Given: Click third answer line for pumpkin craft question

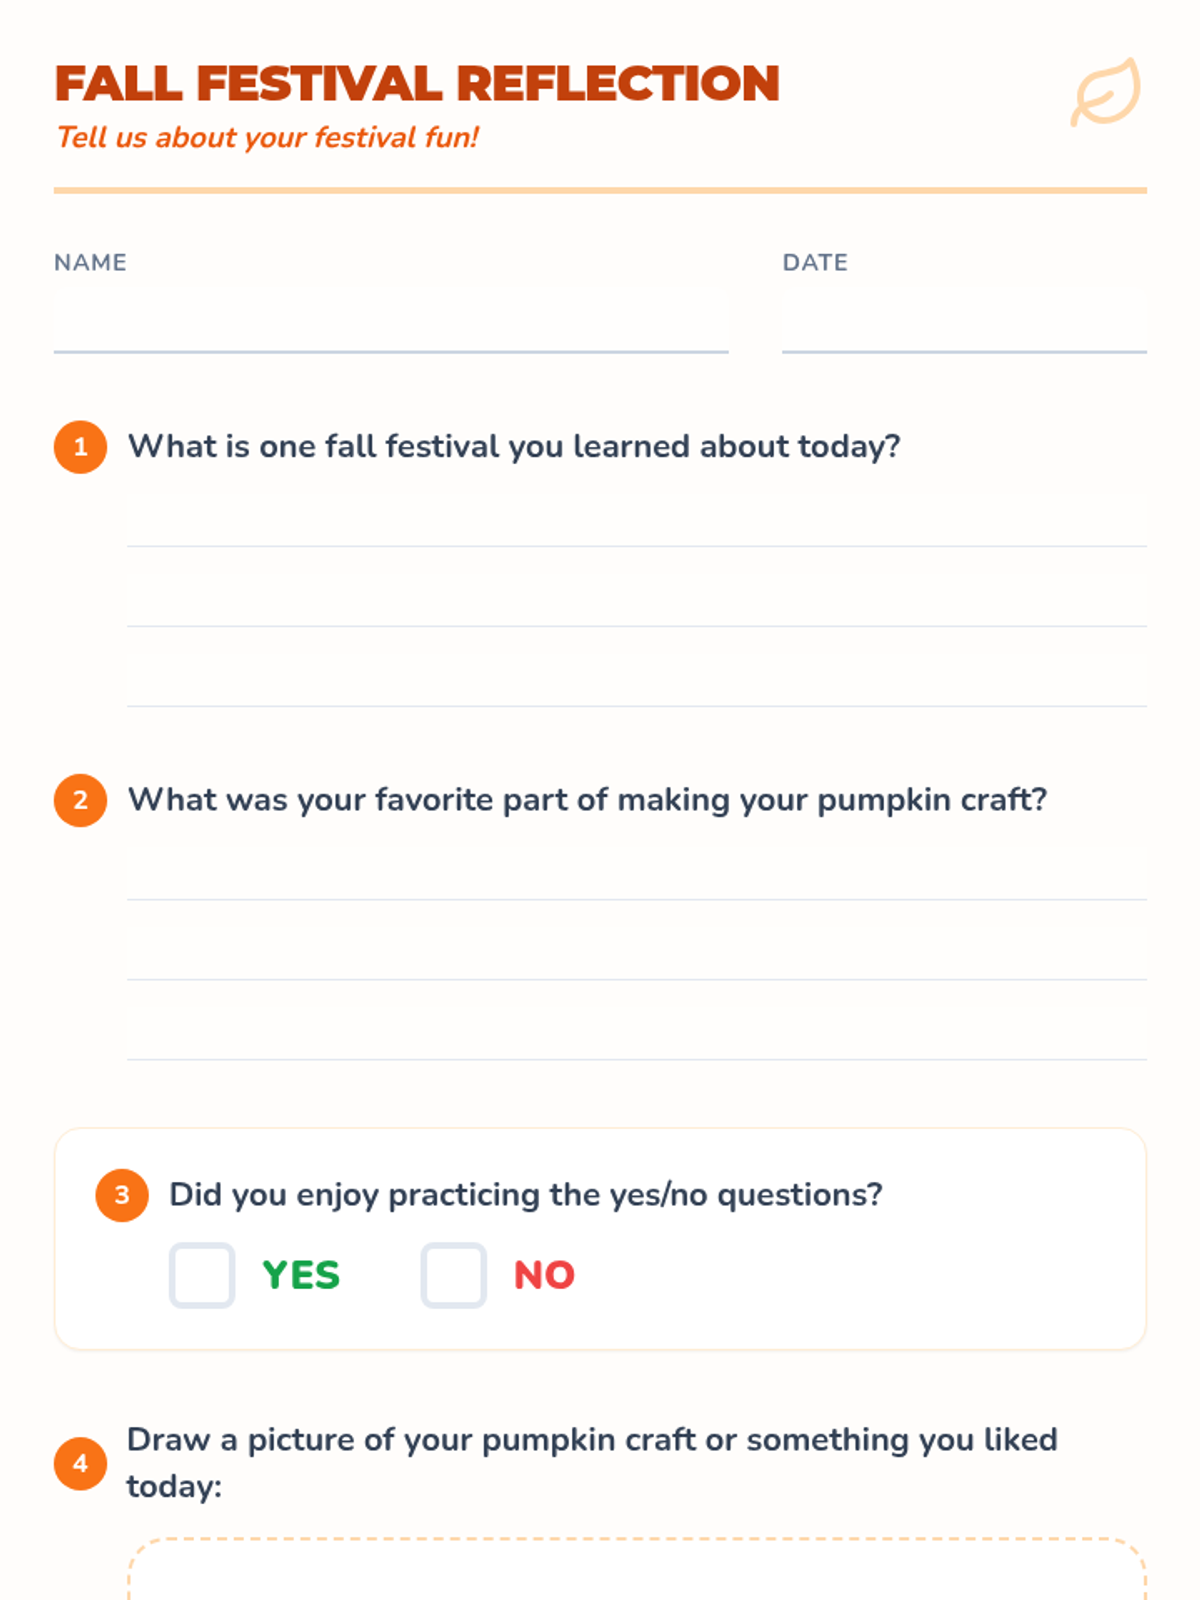Looking at the screenshot, I should click(x=636, y=1034).
